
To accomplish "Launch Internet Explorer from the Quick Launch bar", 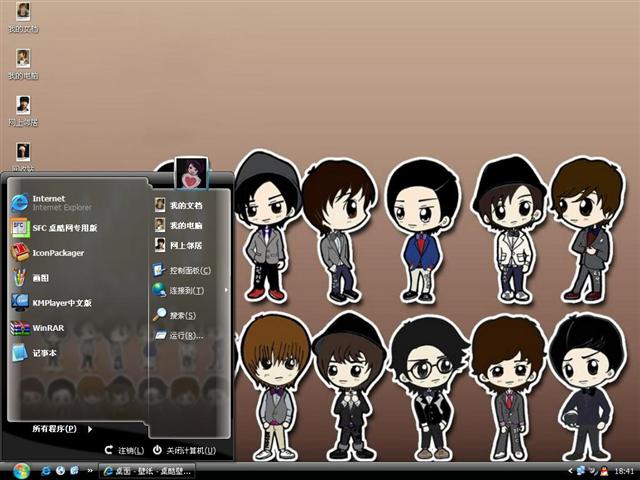I will (46, 471).
